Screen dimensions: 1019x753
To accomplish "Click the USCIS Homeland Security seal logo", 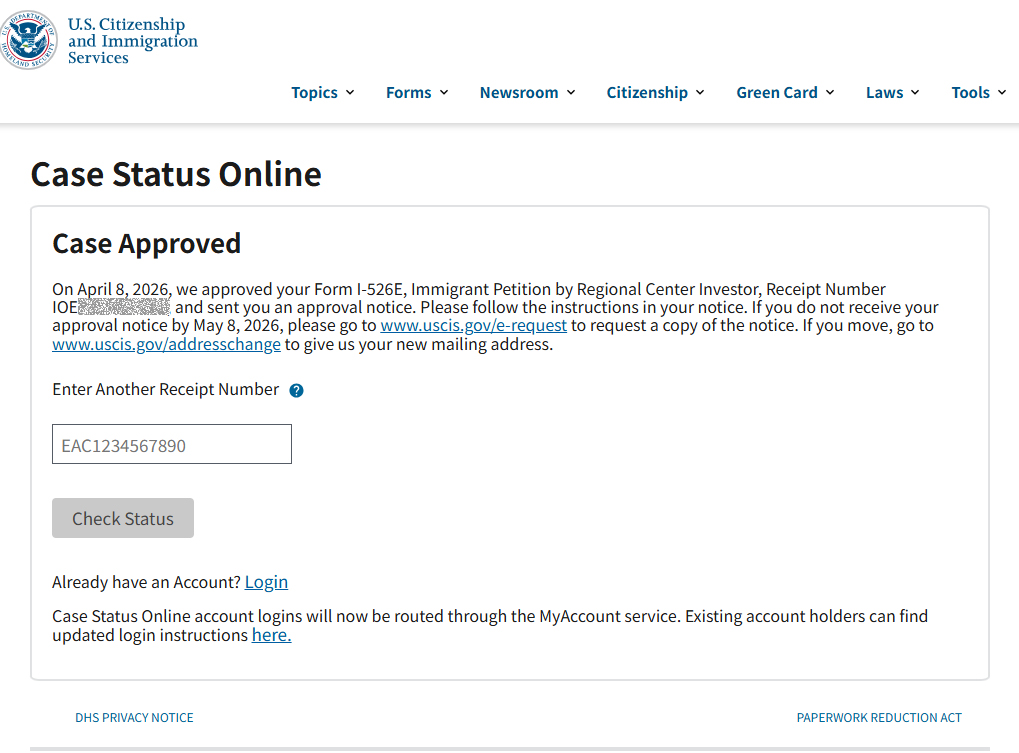I will pyautogui.click(x=28, y=40).
